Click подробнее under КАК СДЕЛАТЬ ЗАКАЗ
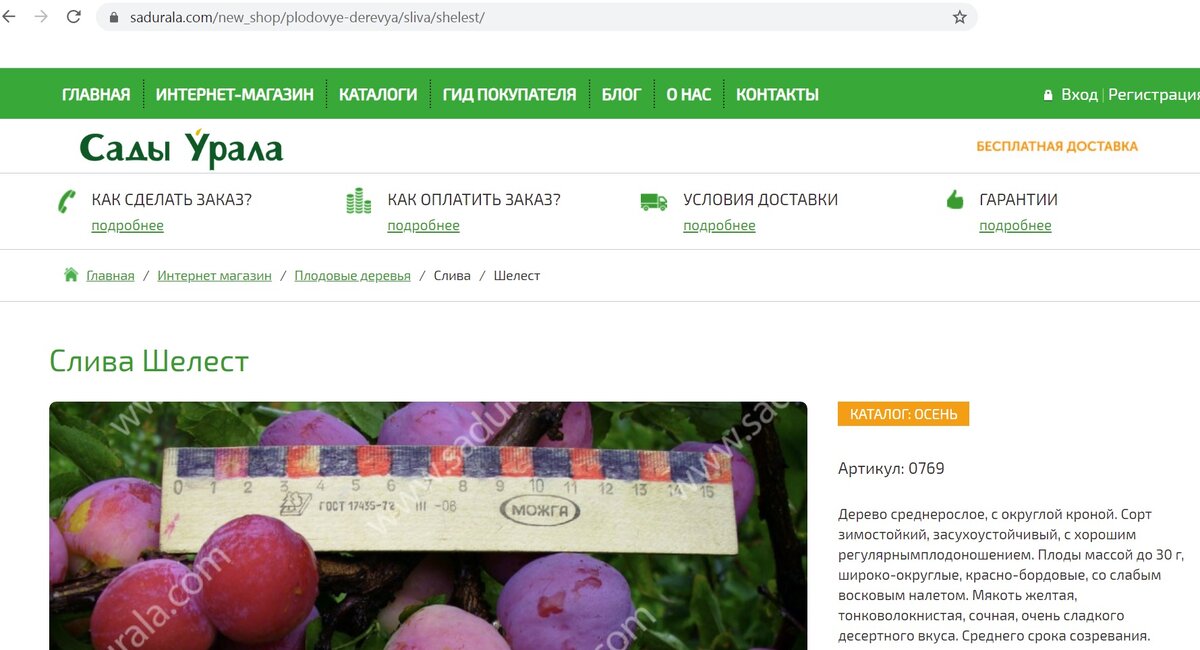Image resolution: width=1200 pixels, height=650 pixels. [127, 226]
